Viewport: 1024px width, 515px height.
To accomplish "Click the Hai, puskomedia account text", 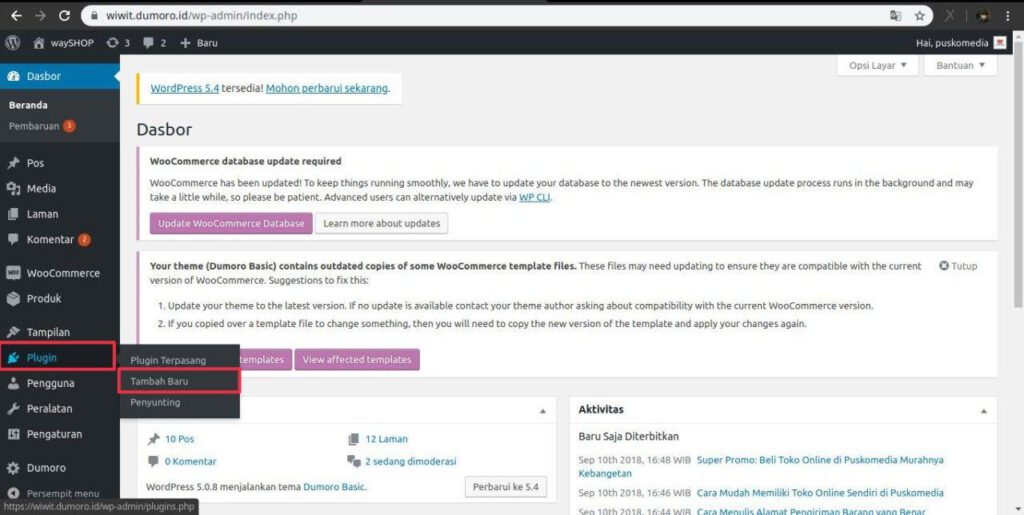I will pos(953,43).
